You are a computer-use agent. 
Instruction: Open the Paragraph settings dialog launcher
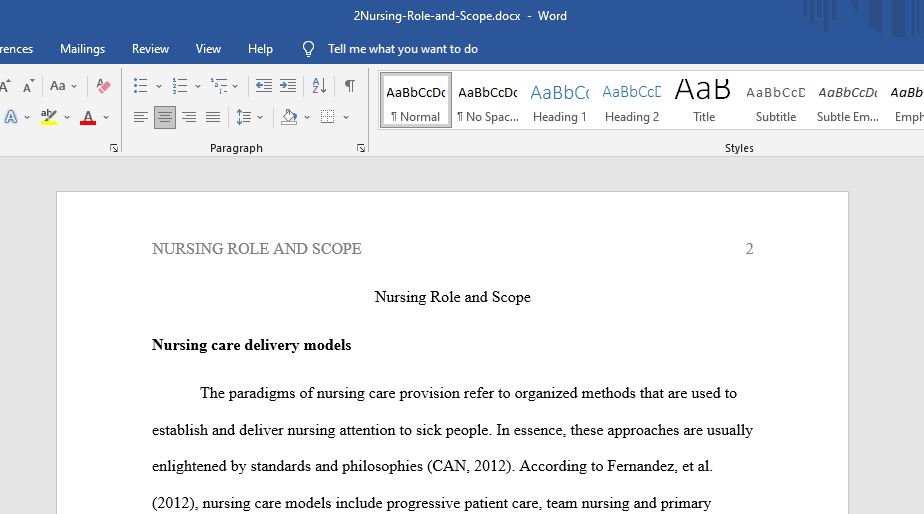click(x=361, y=149)
